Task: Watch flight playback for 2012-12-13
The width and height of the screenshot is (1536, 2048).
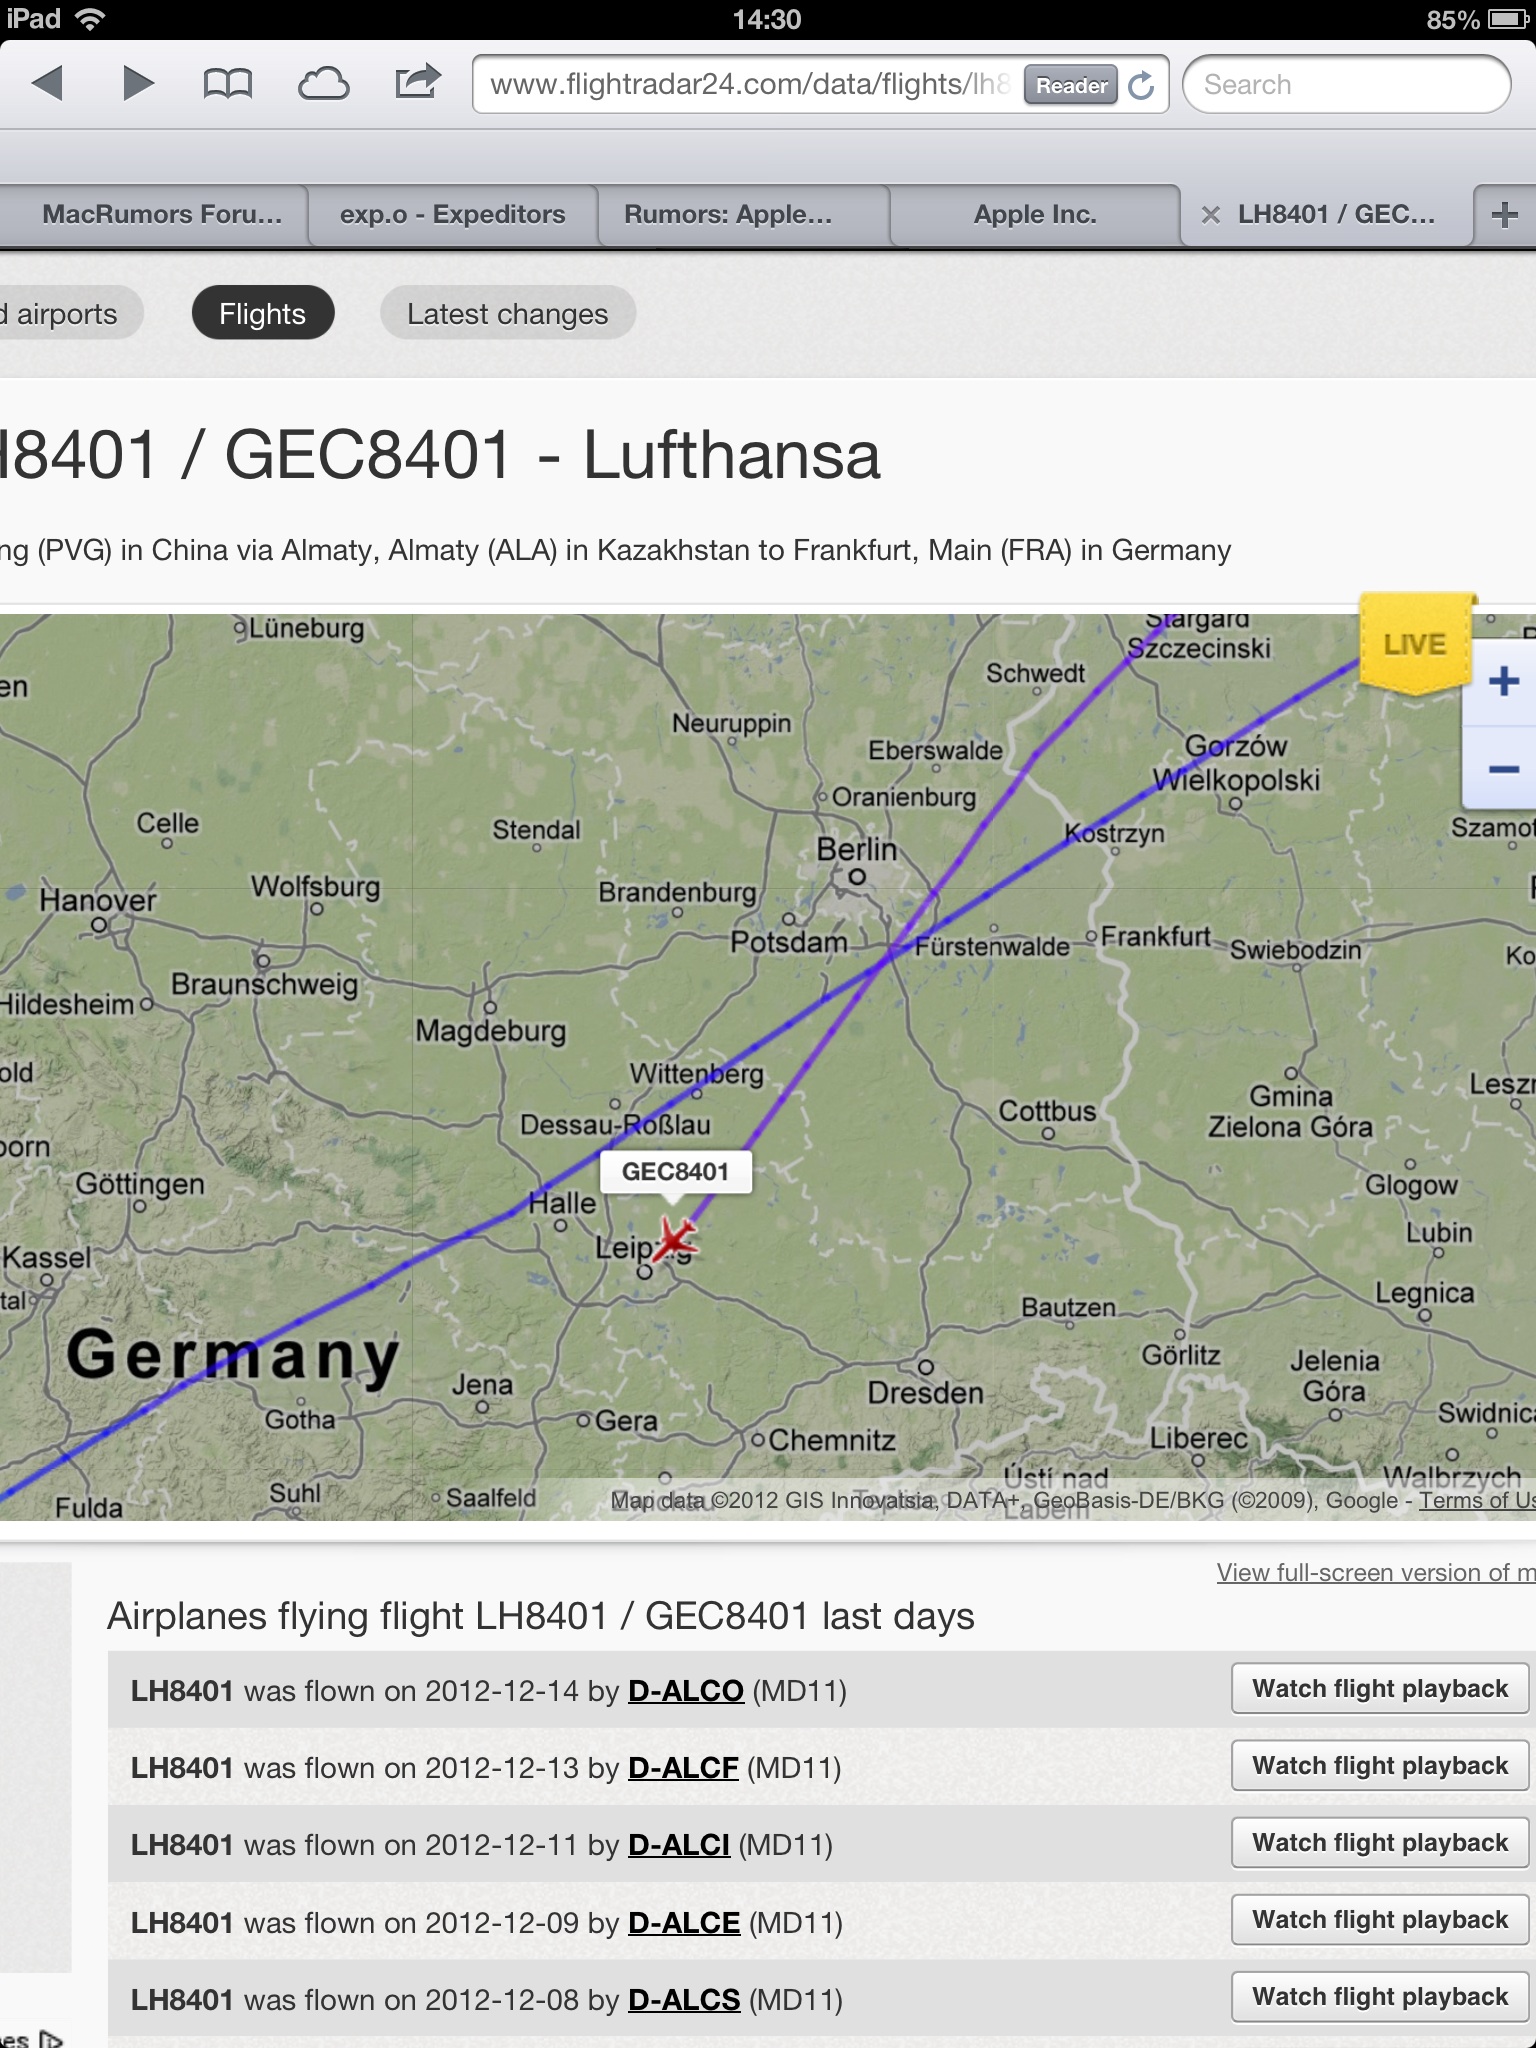Action: click(1380, 1766)
